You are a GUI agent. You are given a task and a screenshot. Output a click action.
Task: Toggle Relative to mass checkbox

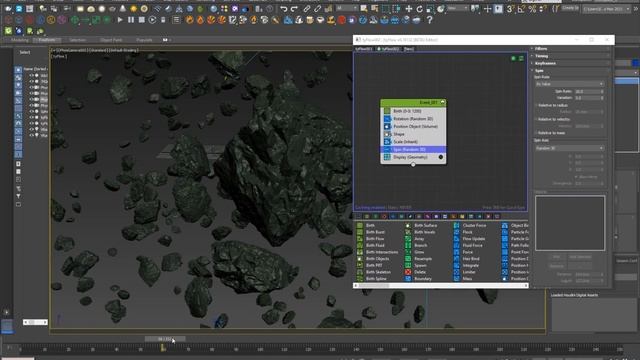point(536,133)
